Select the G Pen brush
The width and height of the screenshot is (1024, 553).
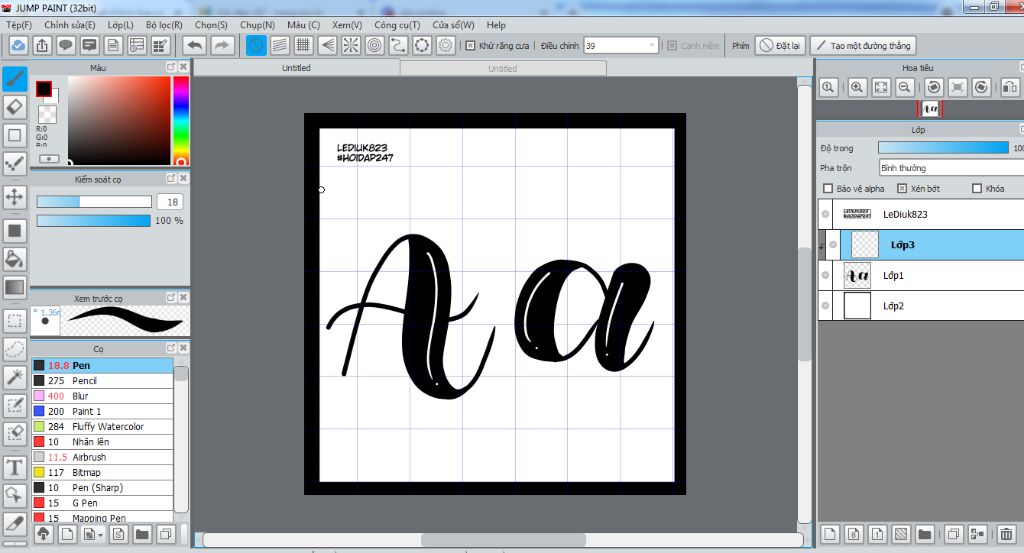pyautogui.click(x=103, y=503)
